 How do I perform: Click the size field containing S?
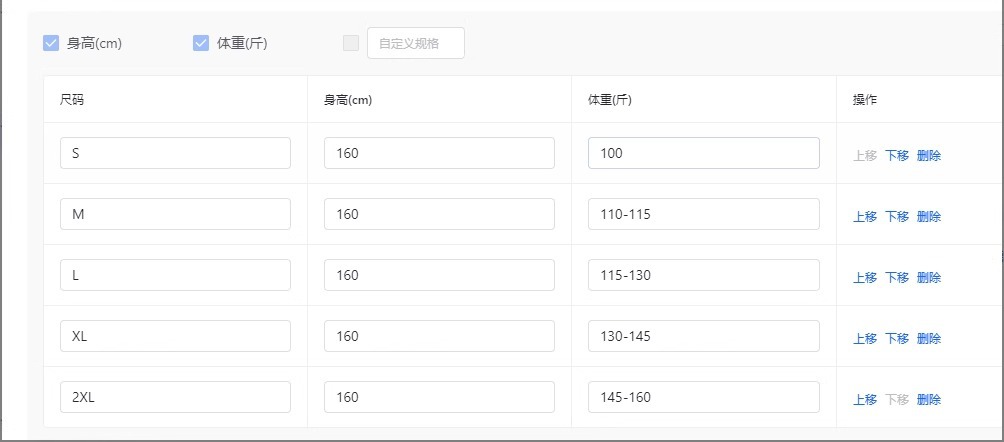175,153
